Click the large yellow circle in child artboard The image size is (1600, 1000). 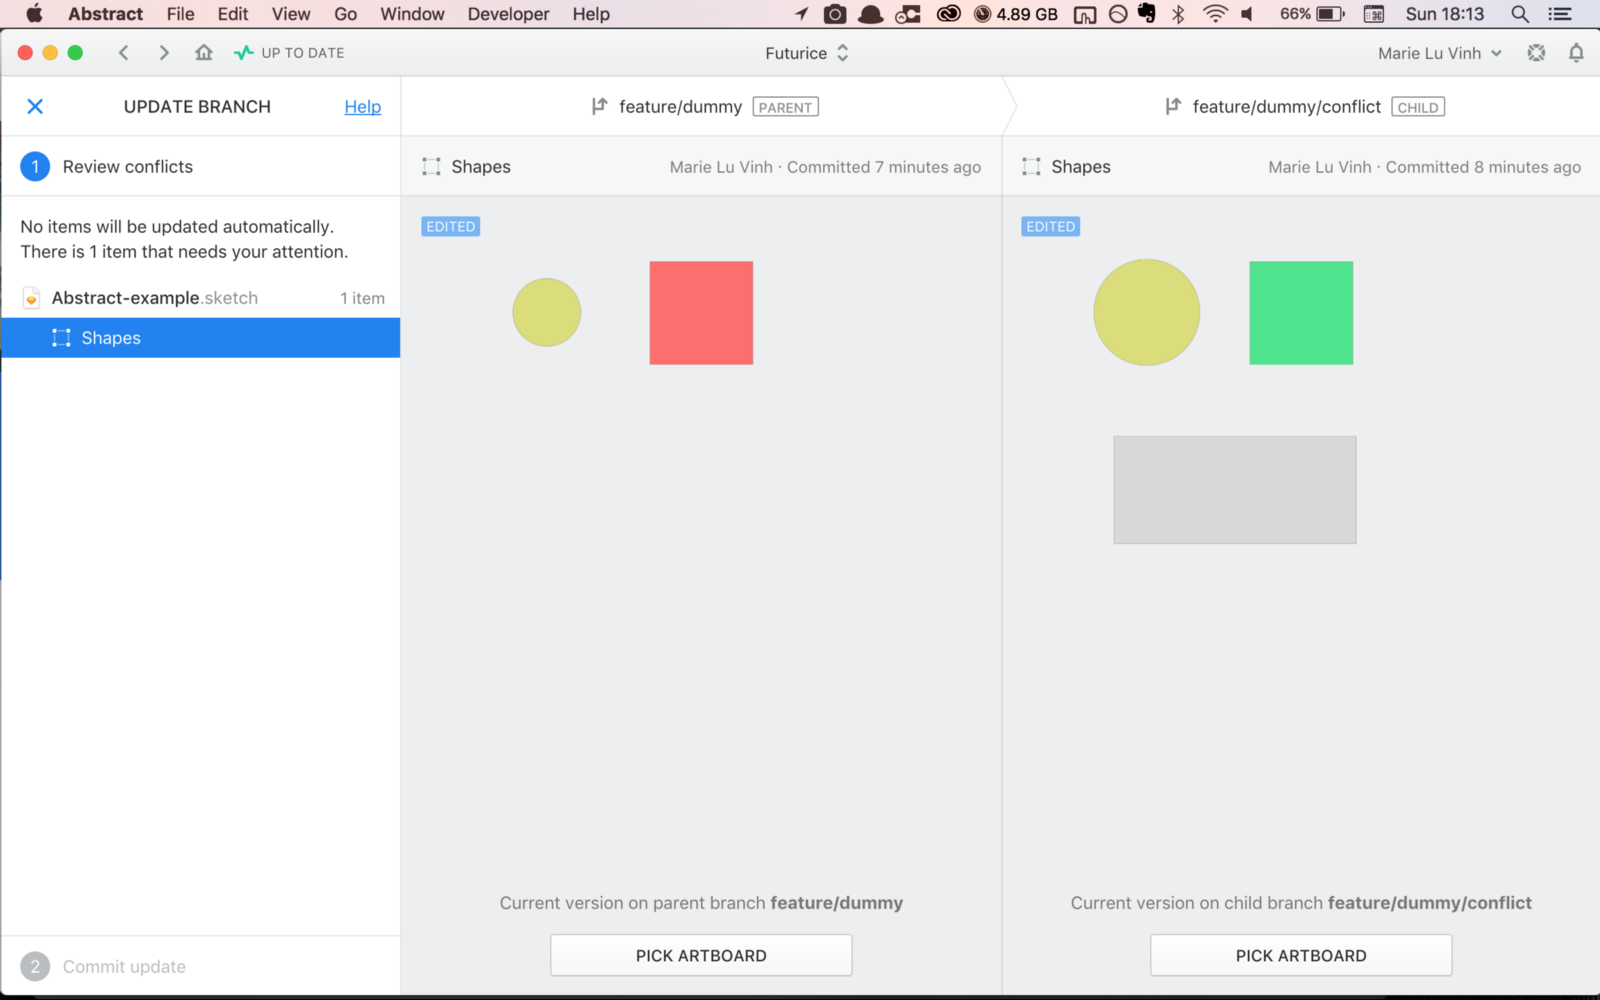point(1147,313)
